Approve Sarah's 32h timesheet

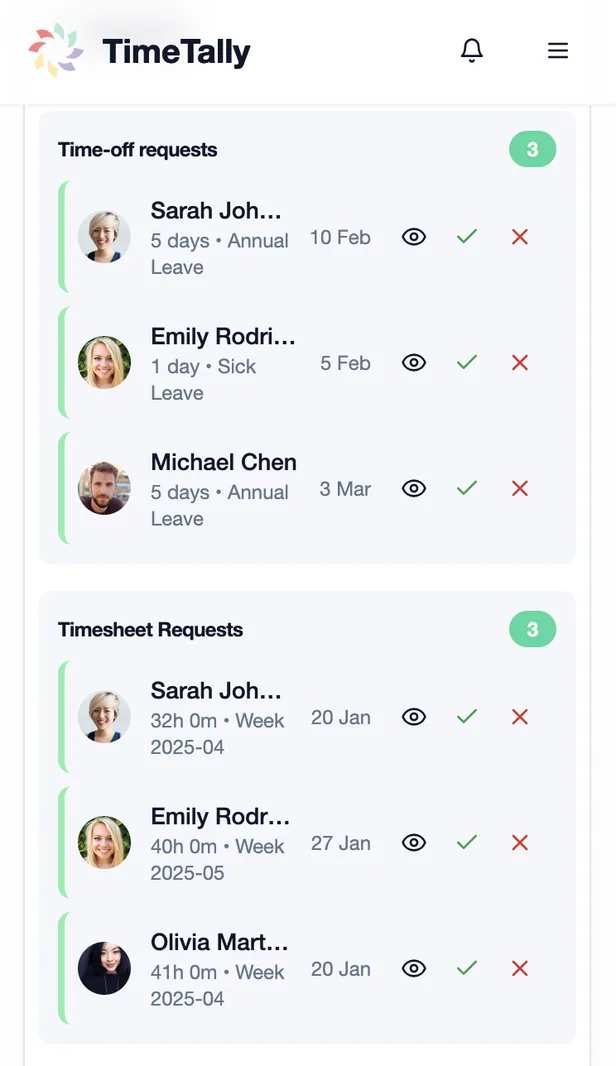[x=467, y=717]
